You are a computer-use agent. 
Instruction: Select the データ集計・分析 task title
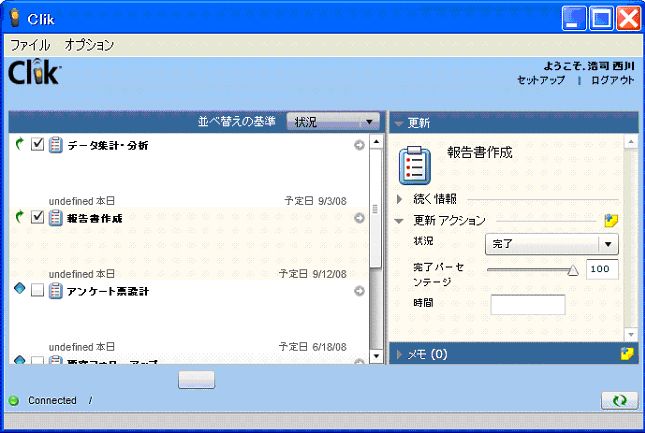pos(108,145)
